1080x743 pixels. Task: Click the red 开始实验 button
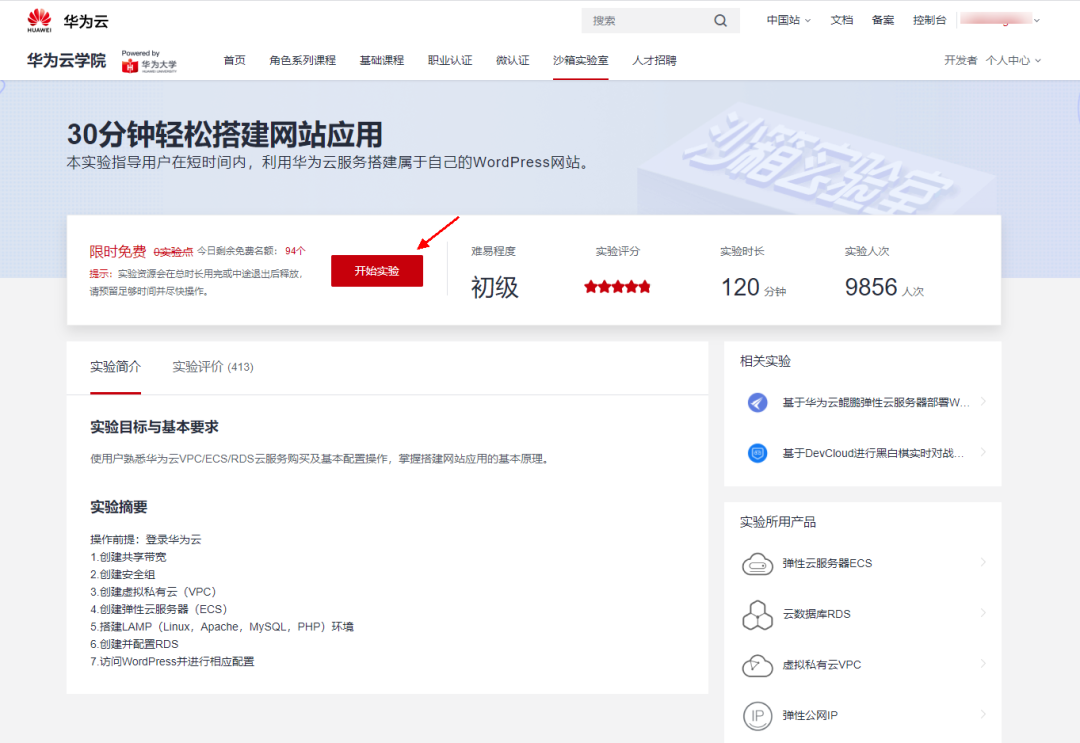click(377, 271)
